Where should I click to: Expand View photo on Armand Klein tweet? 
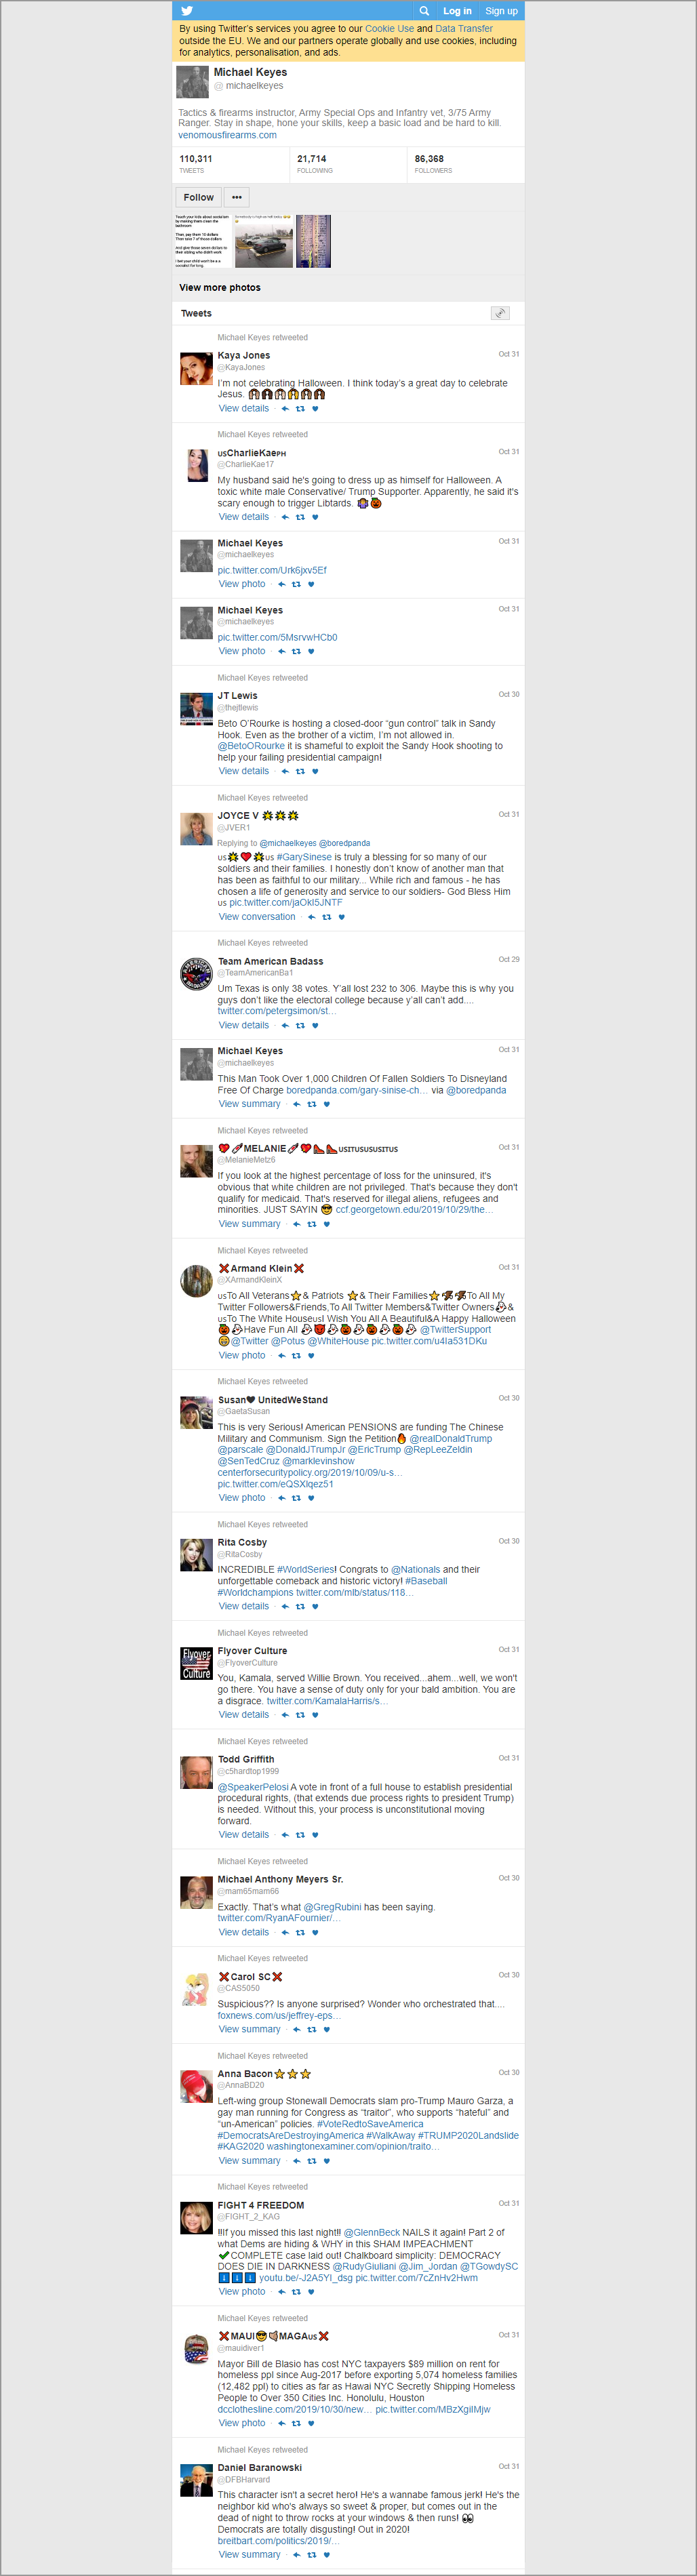pyautogui.click(x=242, y=1356)
